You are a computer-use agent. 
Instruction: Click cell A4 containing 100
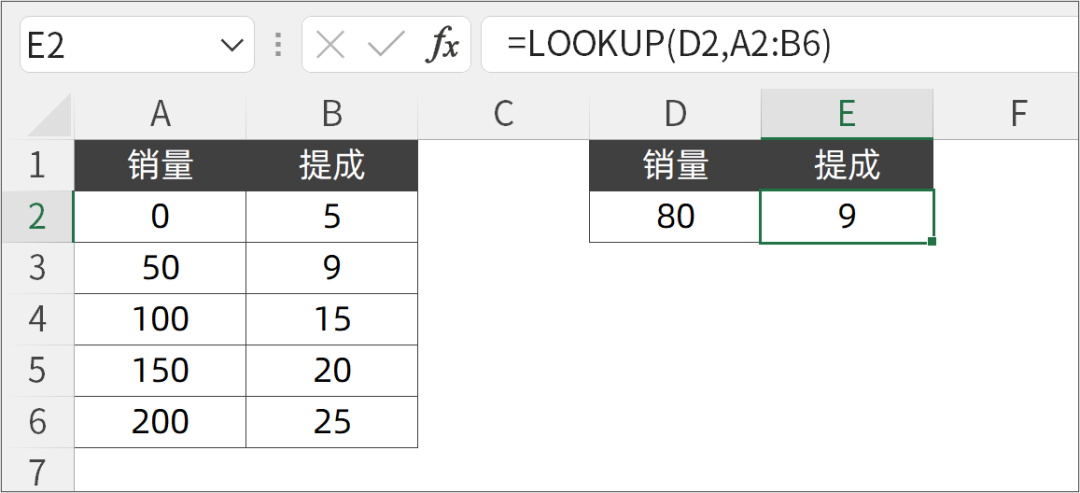tap(160, 319)
